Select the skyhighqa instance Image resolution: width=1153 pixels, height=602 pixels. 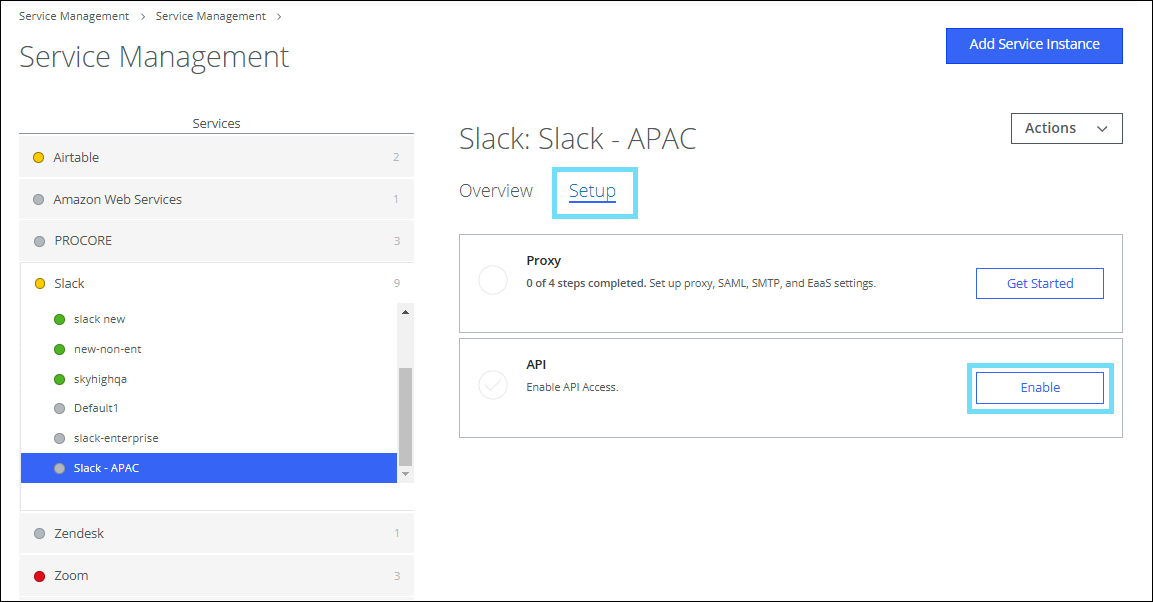209,379
